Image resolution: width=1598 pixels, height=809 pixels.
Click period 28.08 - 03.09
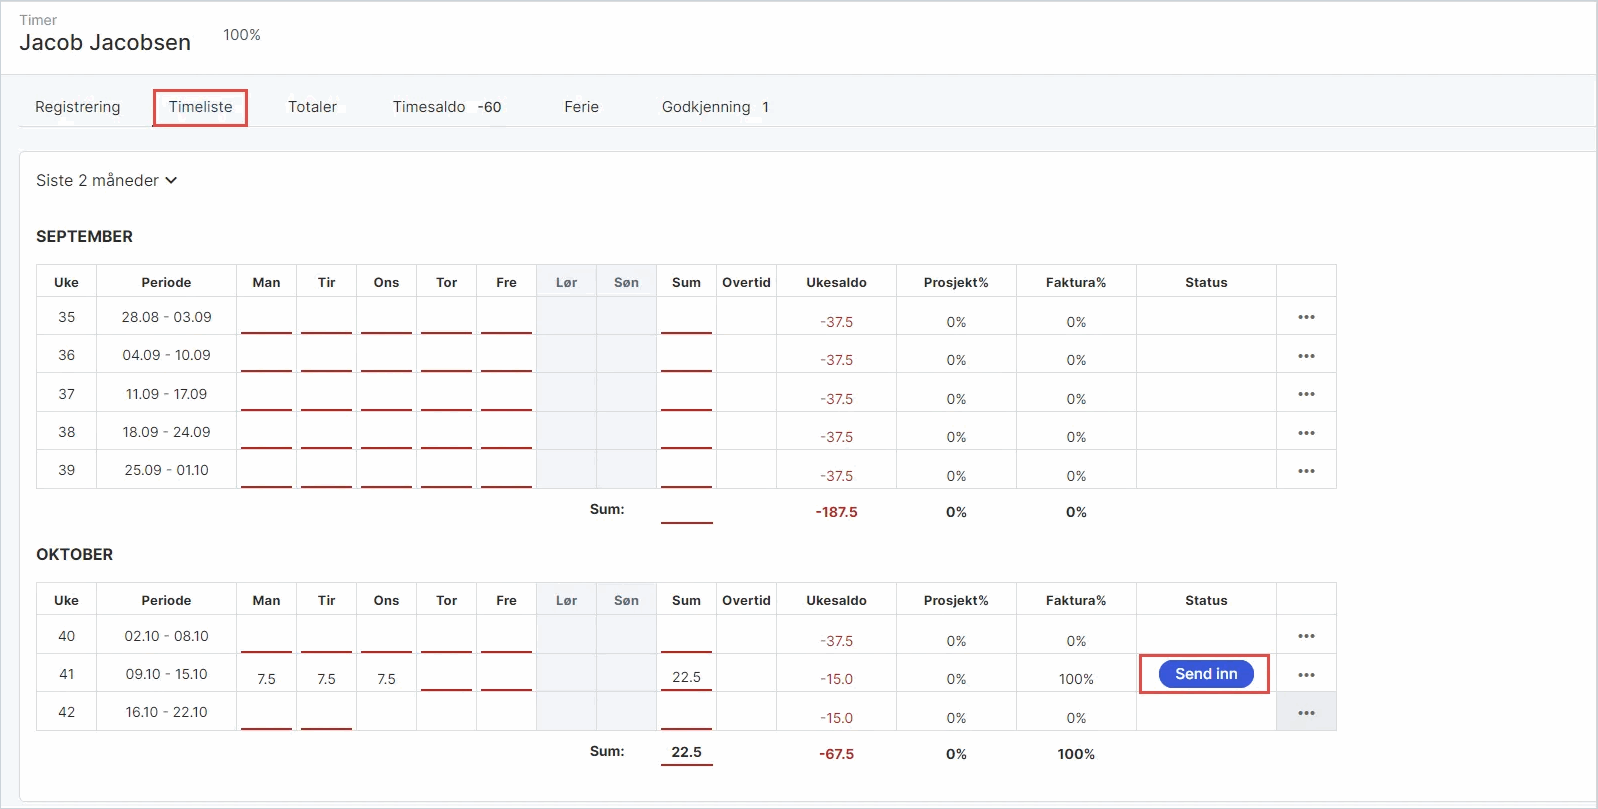166,317
